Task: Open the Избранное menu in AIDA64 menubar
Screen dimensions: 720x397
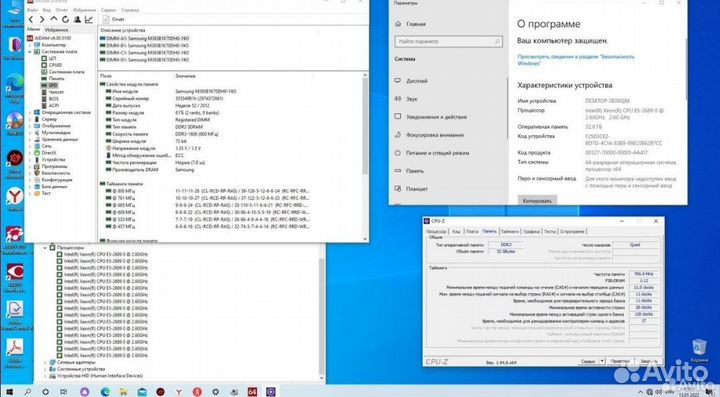Action: pyautogui.click(x=84, y=10)
